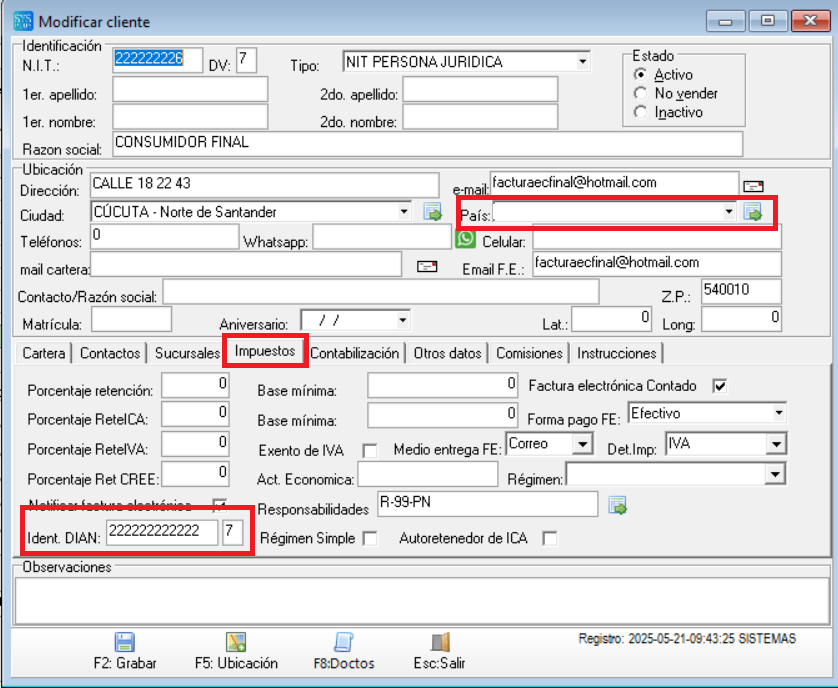Image resolution: width=838 pixels, height=688 pixels.
Task: Open the Forma pago FE dropdown
Action: click(778, 413)
